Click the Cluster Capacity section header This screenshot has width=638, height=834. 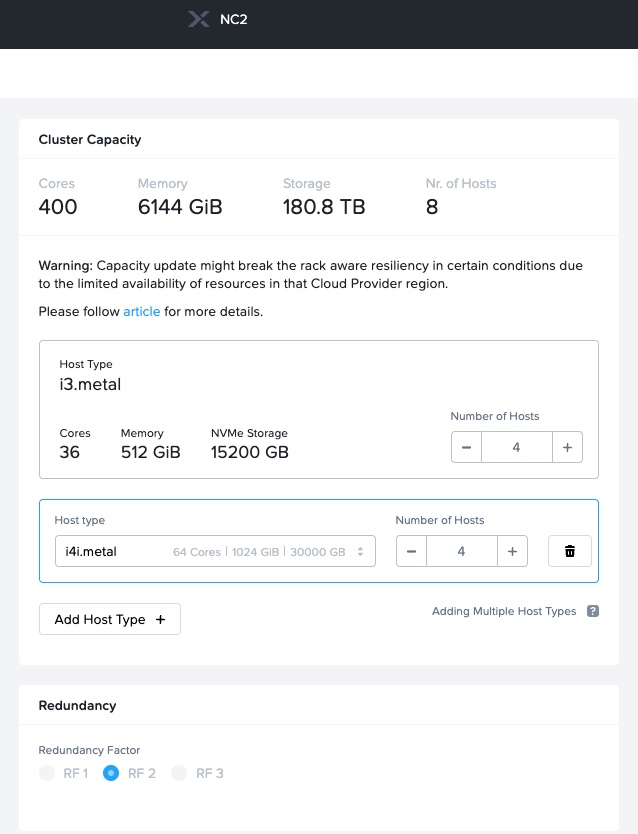90,139
